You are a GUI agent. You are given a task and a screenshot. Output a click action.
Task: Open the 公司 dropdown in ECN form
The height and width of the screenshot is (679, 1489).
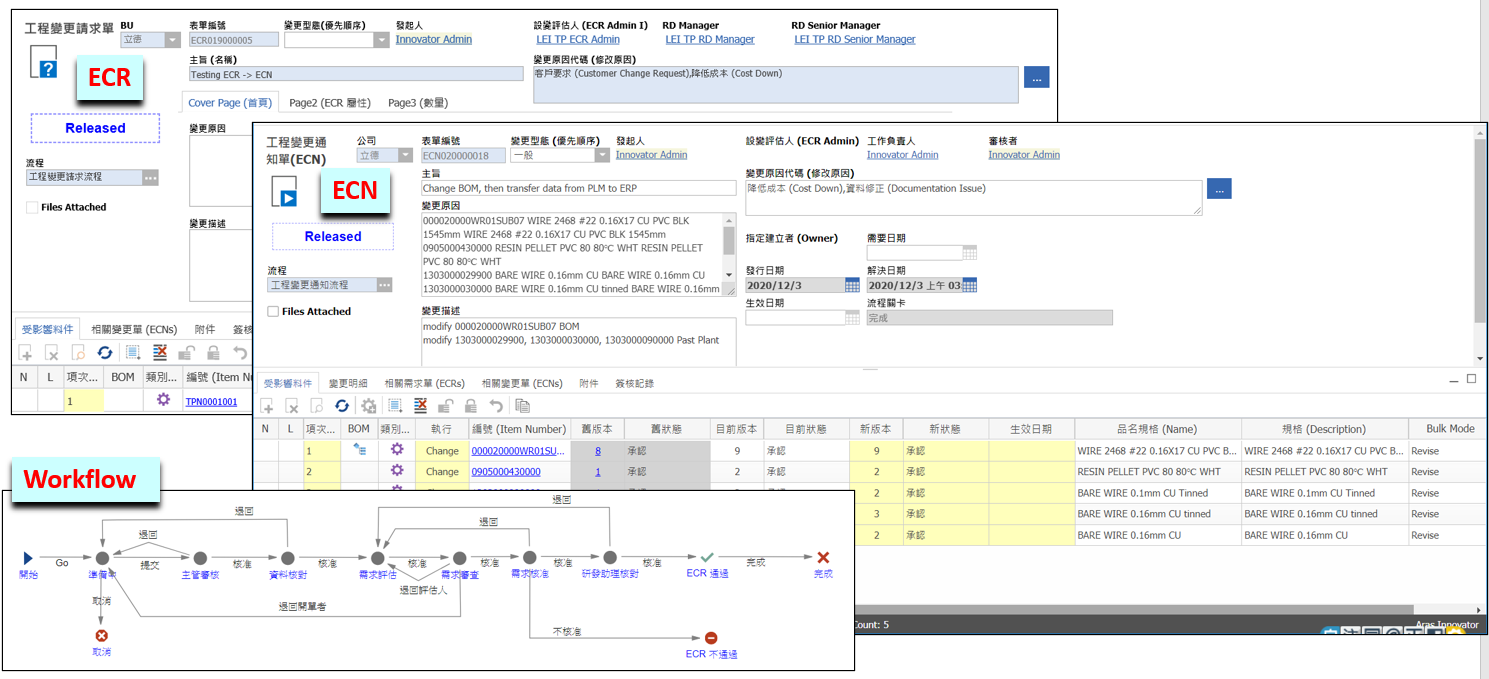pos(405,155)
